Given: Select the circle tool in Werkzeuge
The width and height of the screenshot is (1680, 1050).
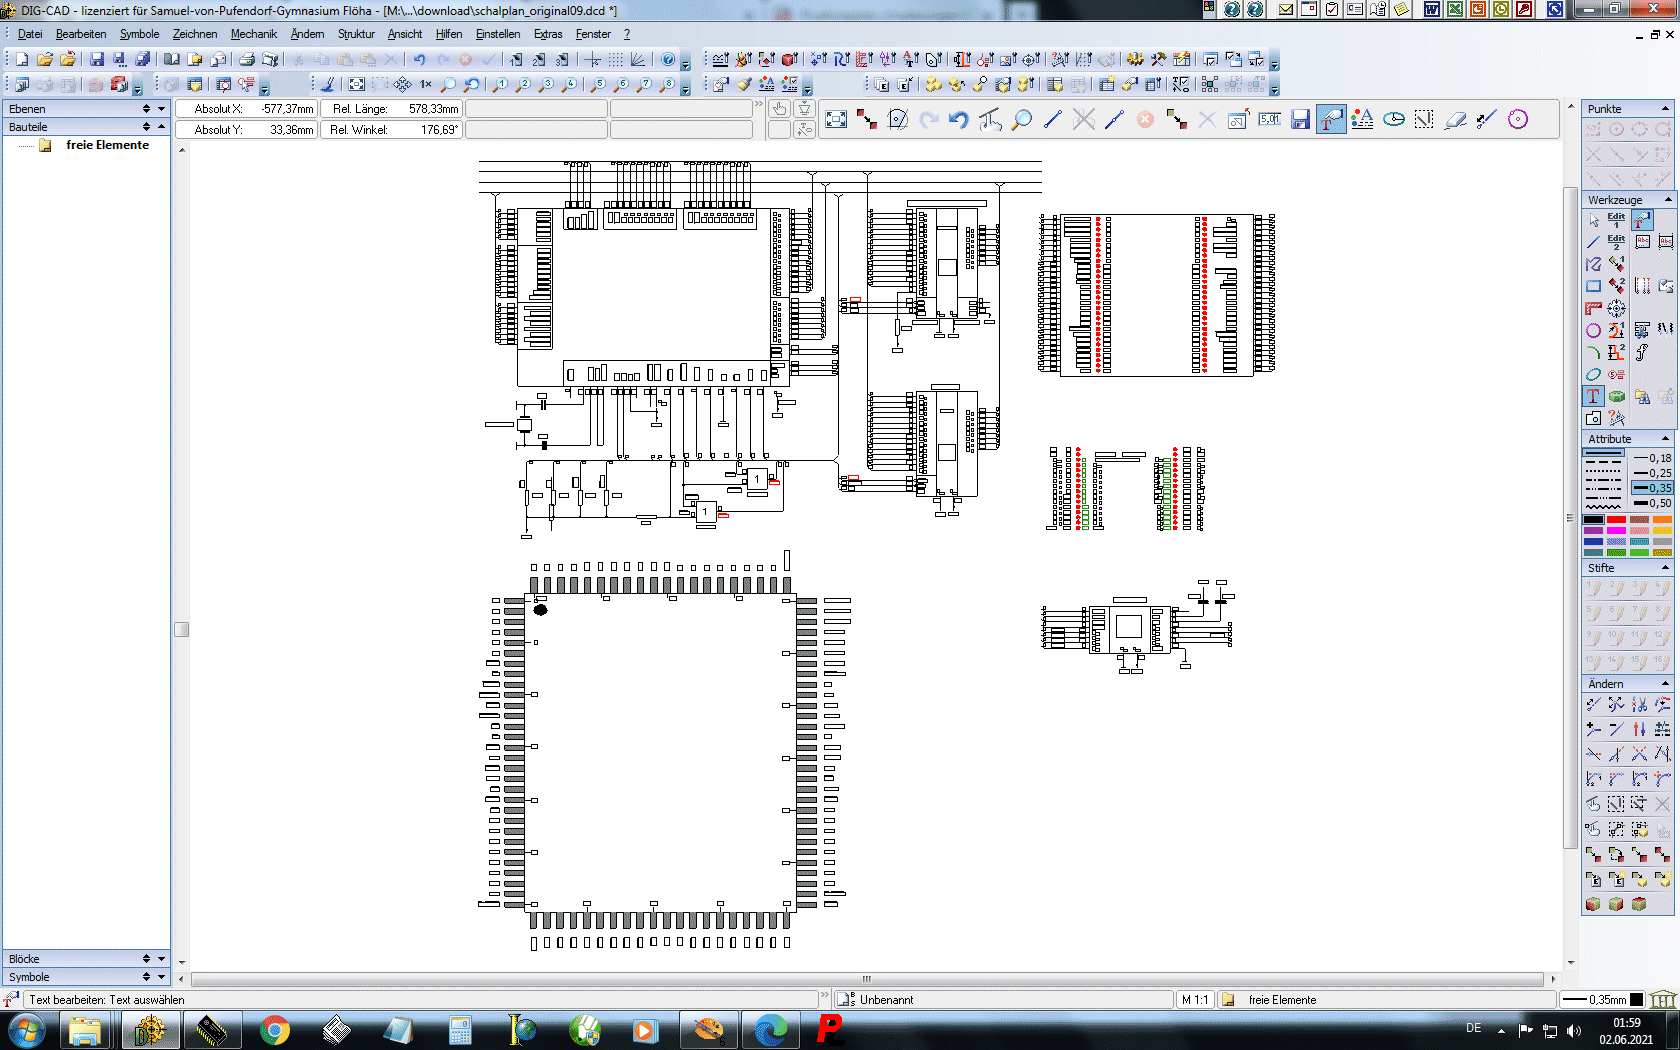Looking at the screenshot, I should pos(1594,330).
